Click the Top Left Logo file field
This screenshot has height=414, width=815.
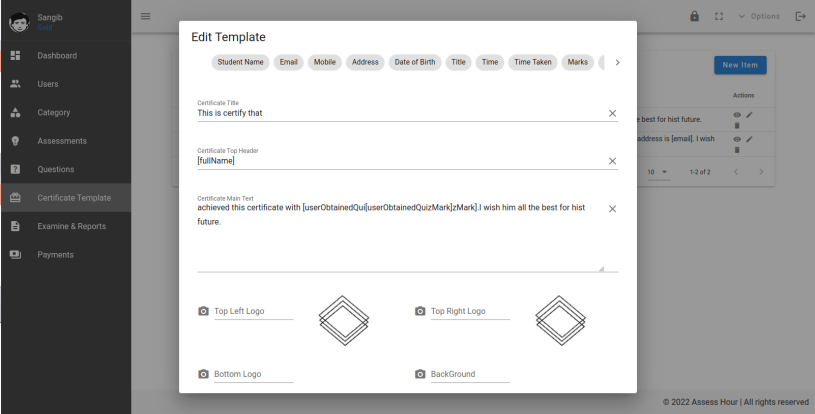(253, 311)
